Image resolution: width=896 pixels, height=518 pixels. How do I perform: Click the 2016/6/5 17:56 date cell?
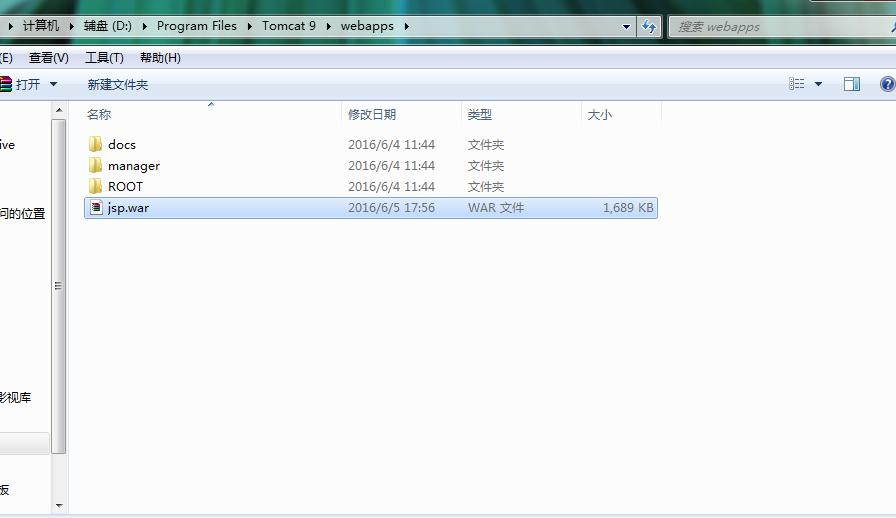(x=391, y=208)
